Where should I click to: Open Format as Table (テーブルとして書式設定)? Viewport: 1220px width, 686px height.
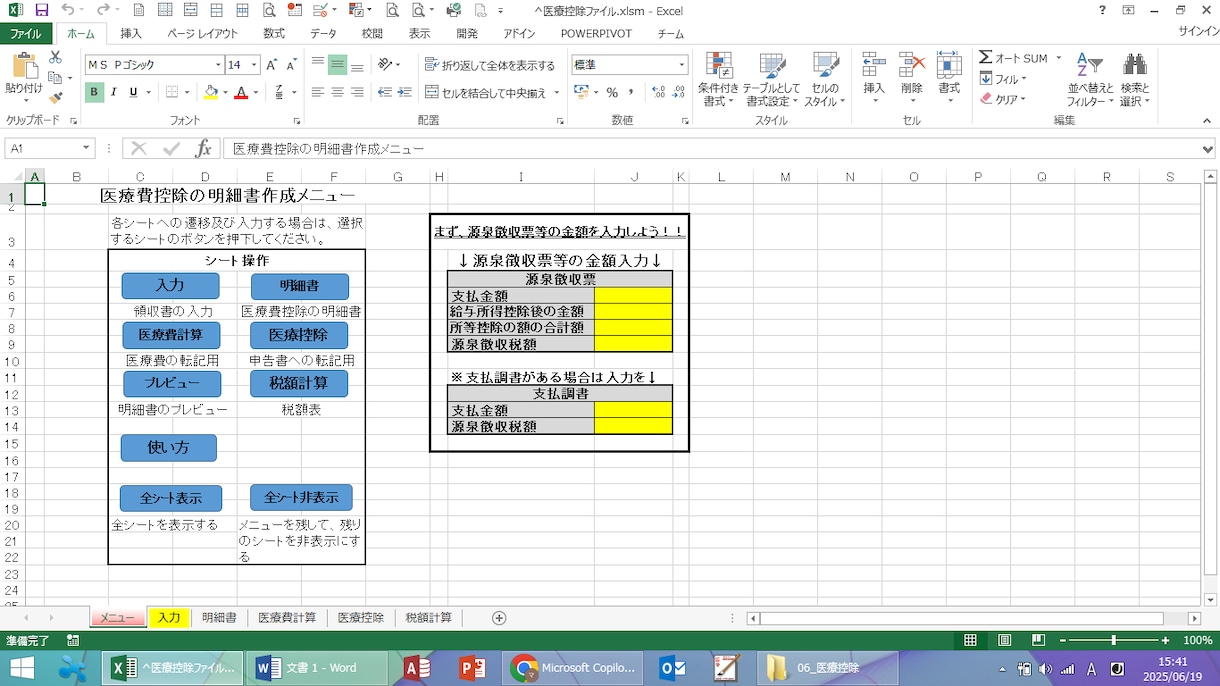click(x=771, y=80)
